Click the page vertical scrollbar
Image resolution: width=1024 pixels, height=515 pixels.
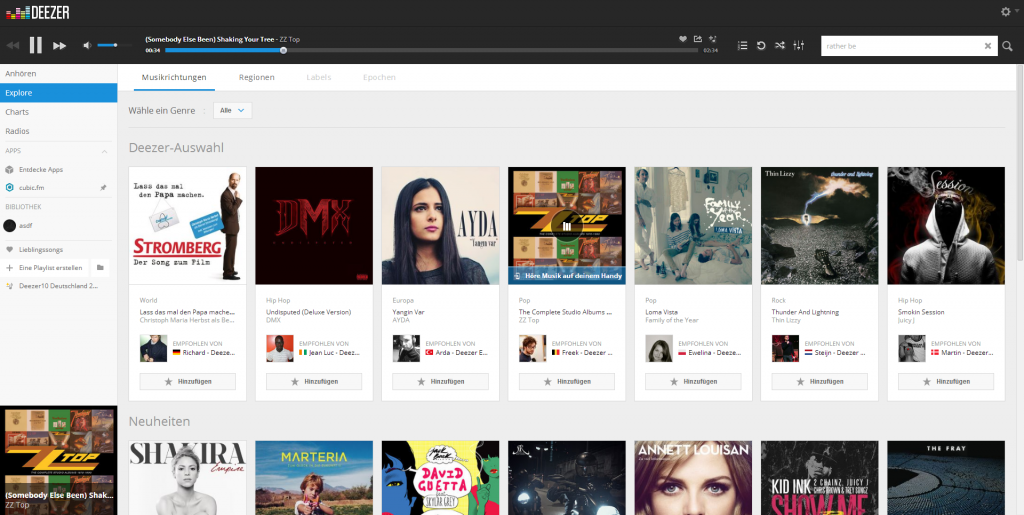[1019, 163]
